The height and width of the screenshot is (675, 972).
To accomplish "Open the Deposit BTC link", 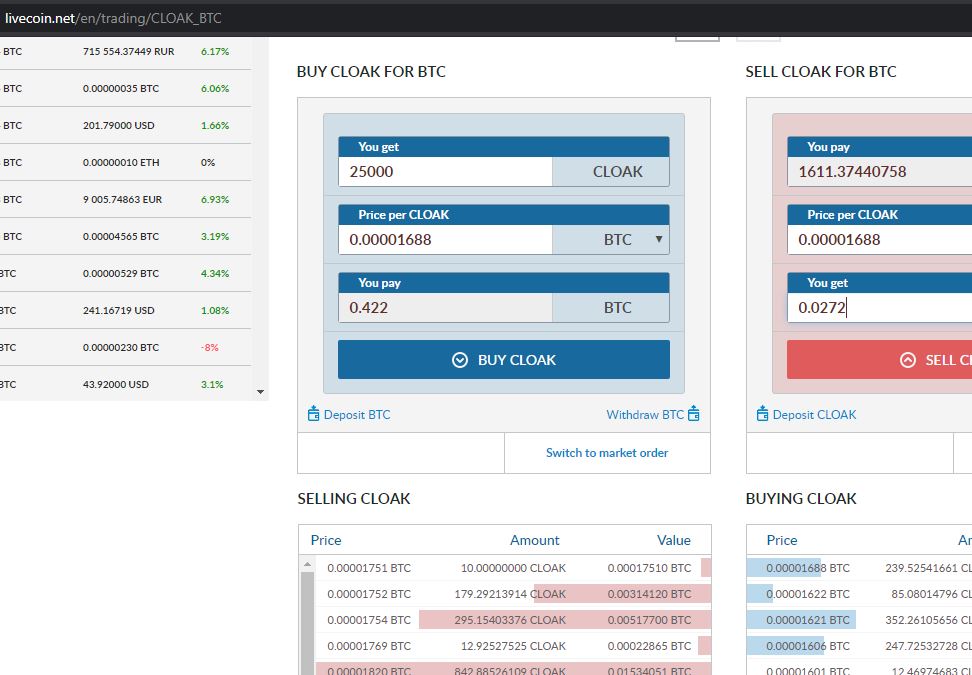I will pos(349,414).
